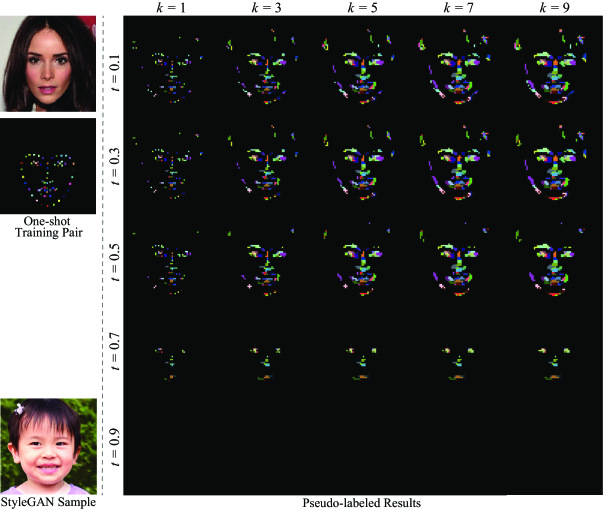
Task: Open pseudo-label result for k=1, t=0.1
Action: [171, 64]
